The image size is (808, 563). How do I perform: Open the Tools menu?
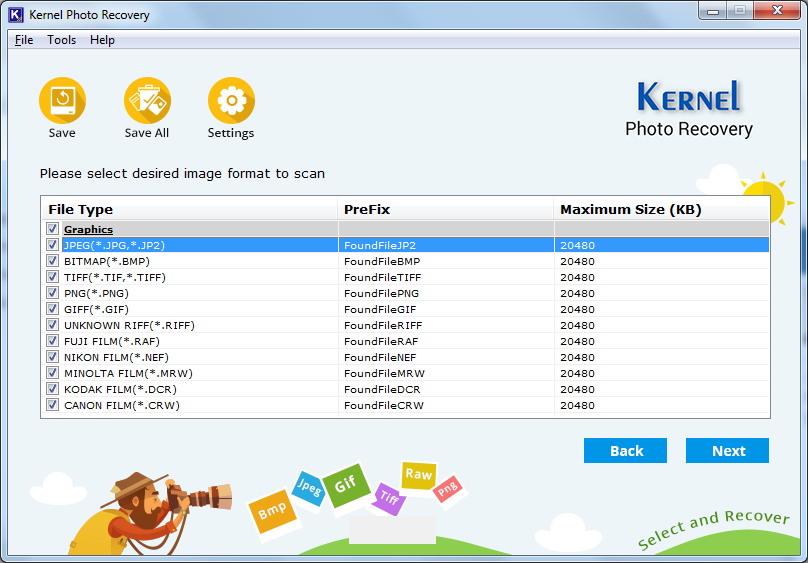(61, 40)
